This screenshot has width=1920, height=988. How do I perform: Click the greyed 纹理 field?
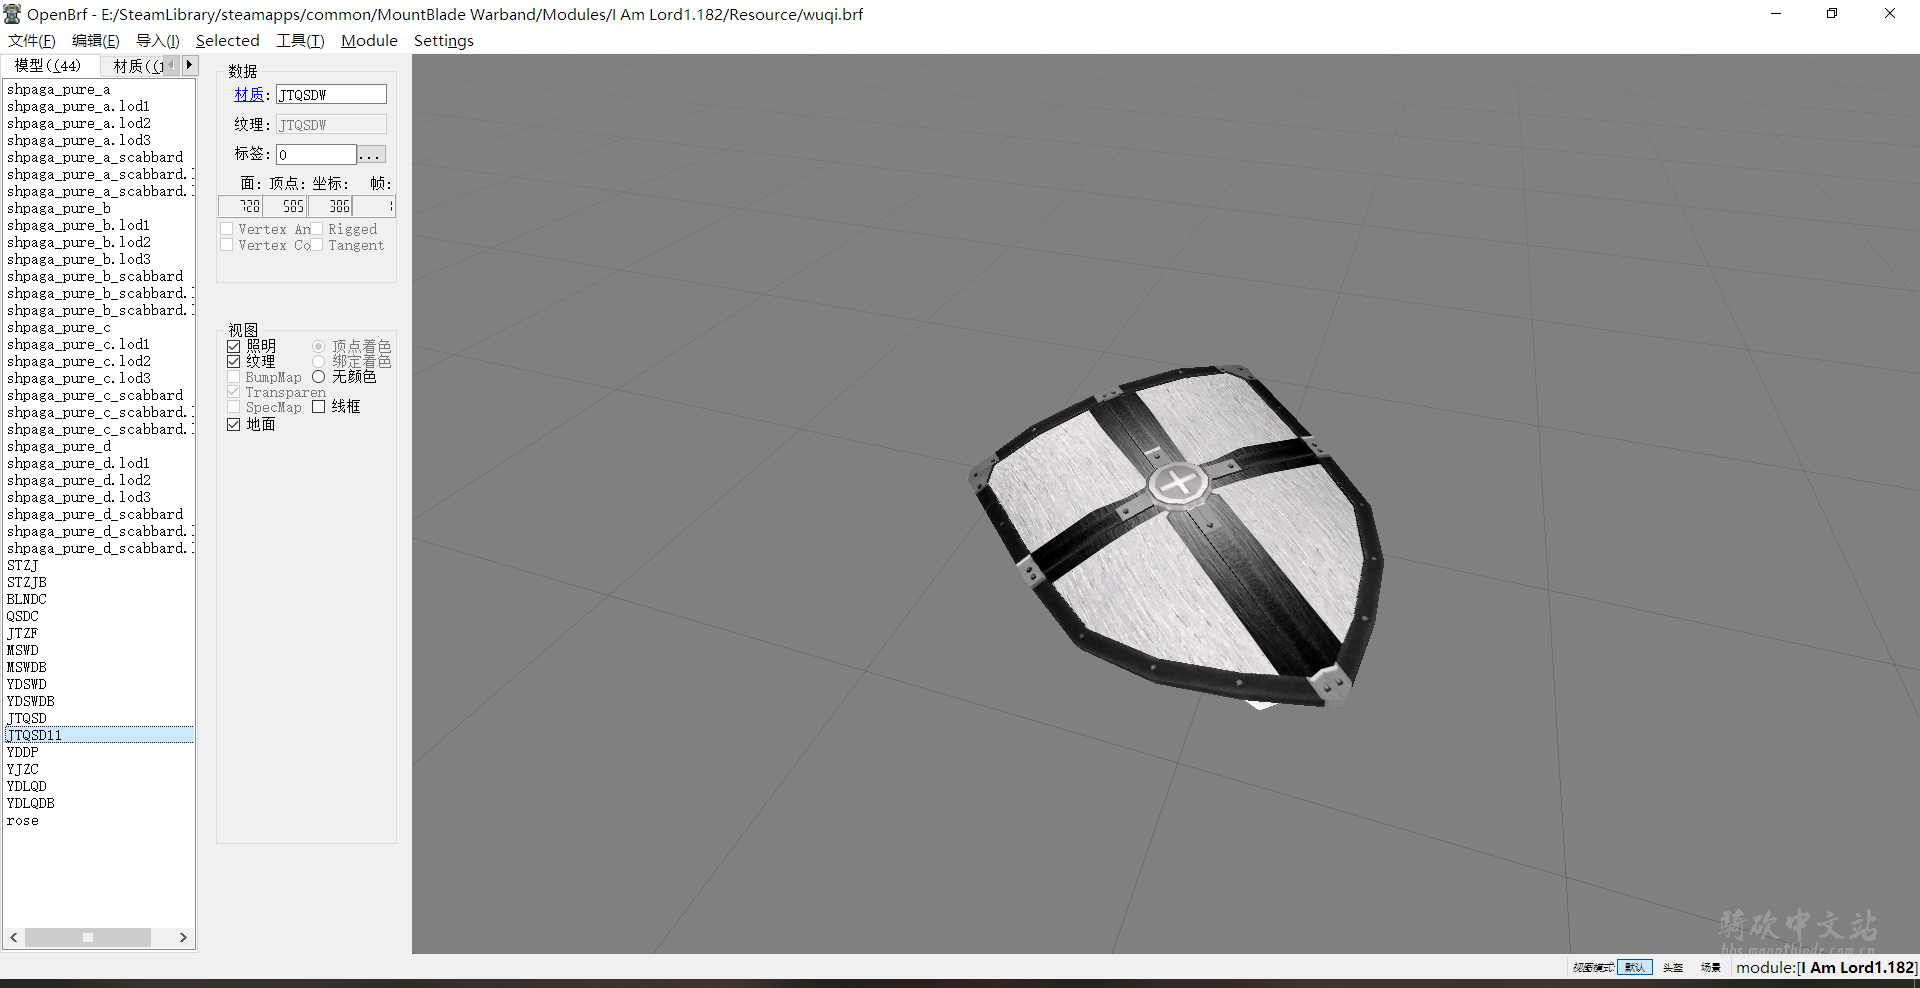click(x=331, y=125)
